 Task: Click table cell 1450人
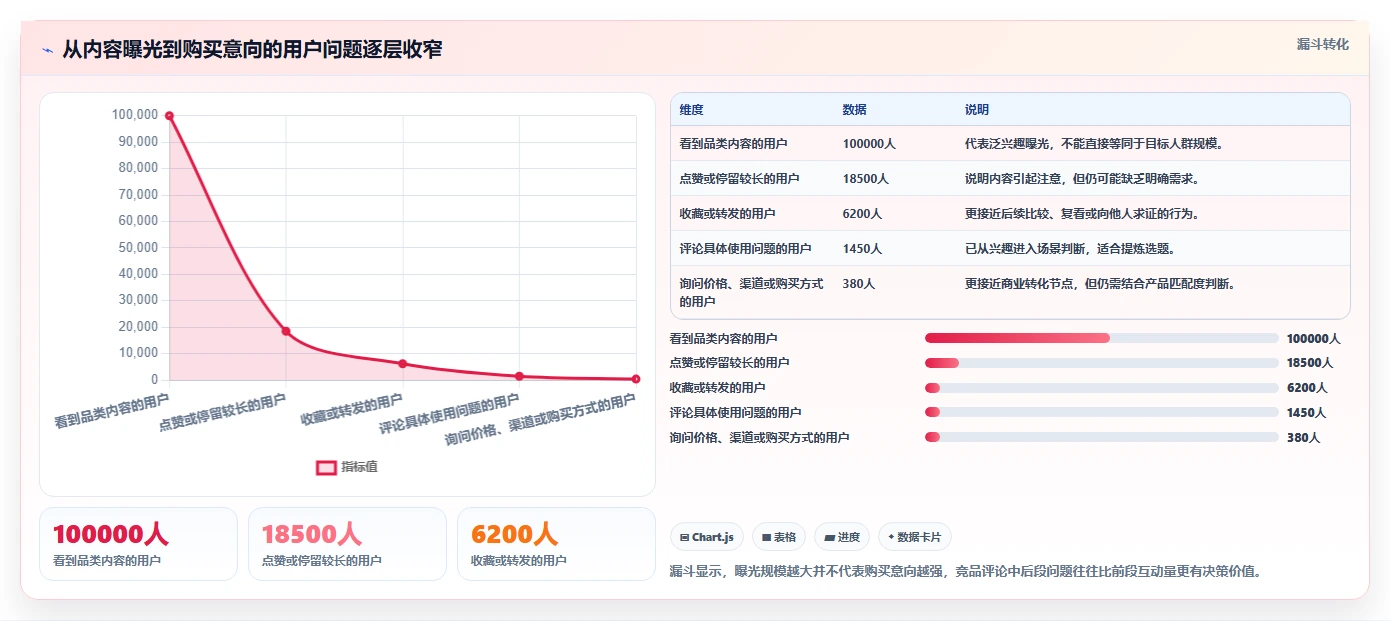(862, 249)
